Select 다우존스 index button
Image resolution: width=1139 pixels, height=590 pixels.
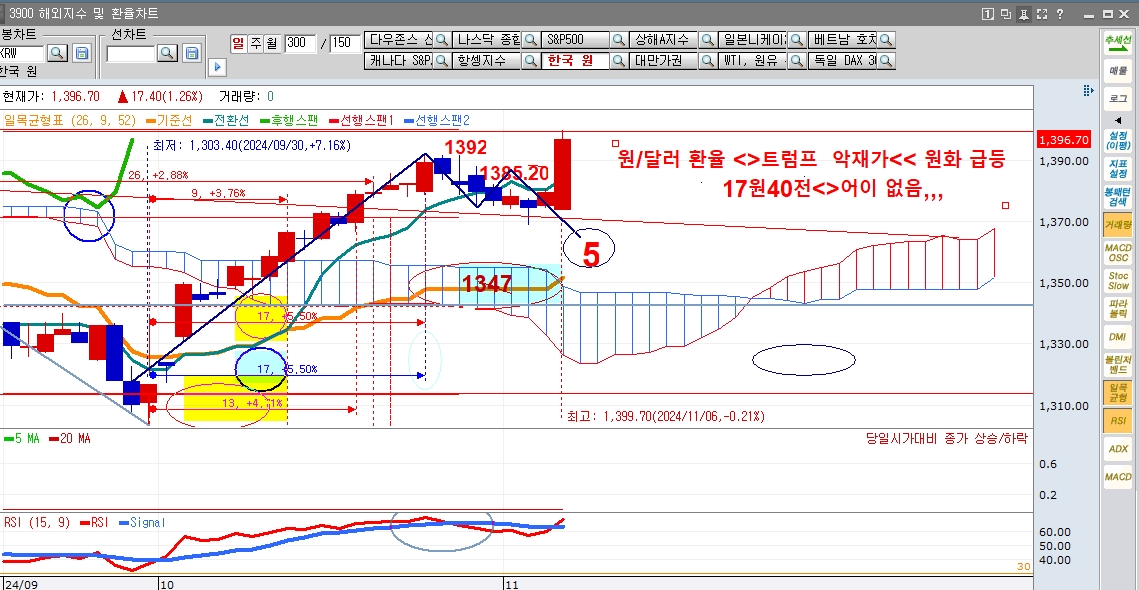(399, 40)
